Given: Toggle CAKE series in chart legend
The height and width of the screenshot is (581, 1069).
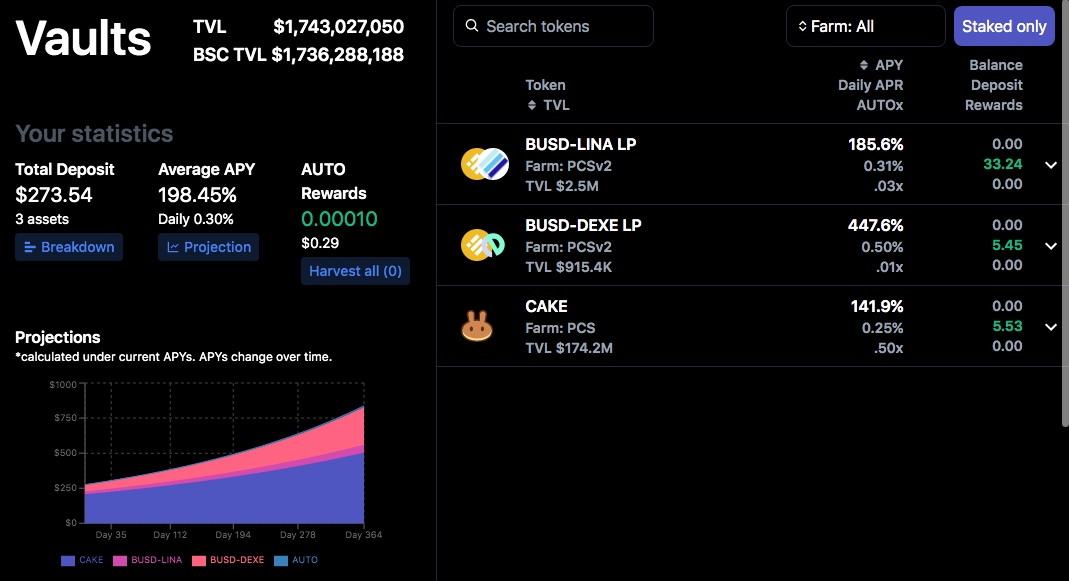Looking at the screenshot, I should 82,560.
